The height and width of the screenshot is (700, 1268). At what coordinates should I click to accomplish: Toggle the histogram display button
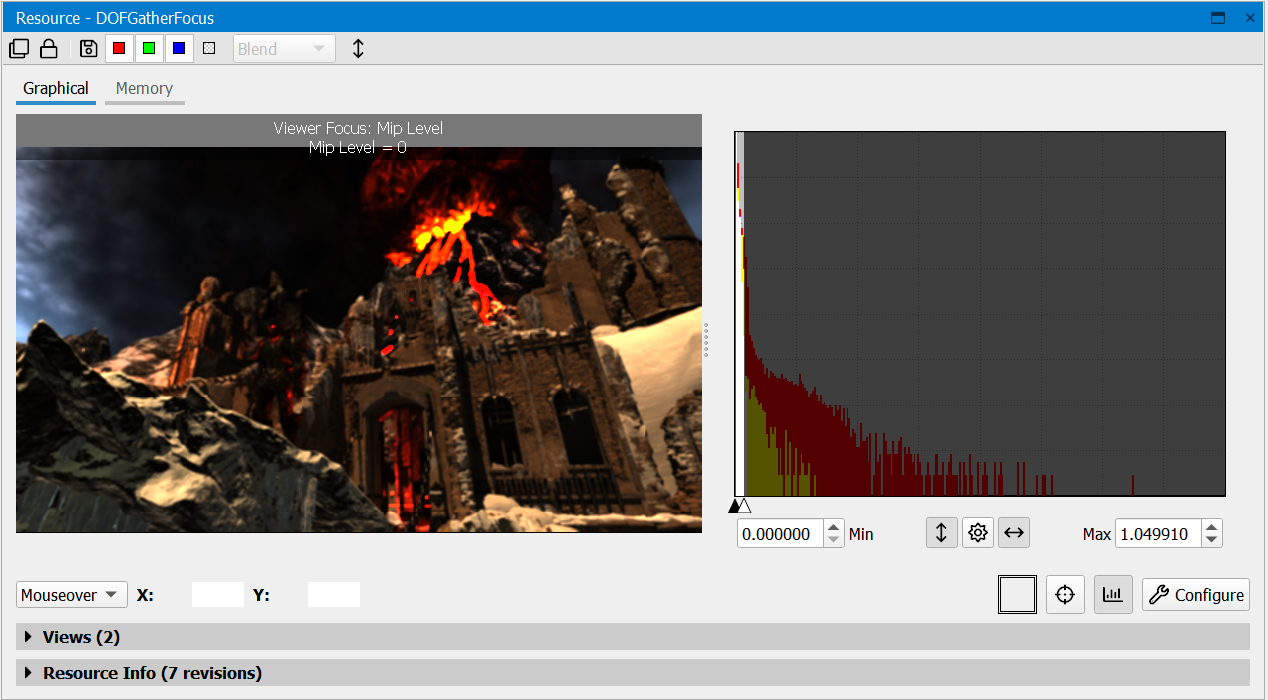[1113, 594]
